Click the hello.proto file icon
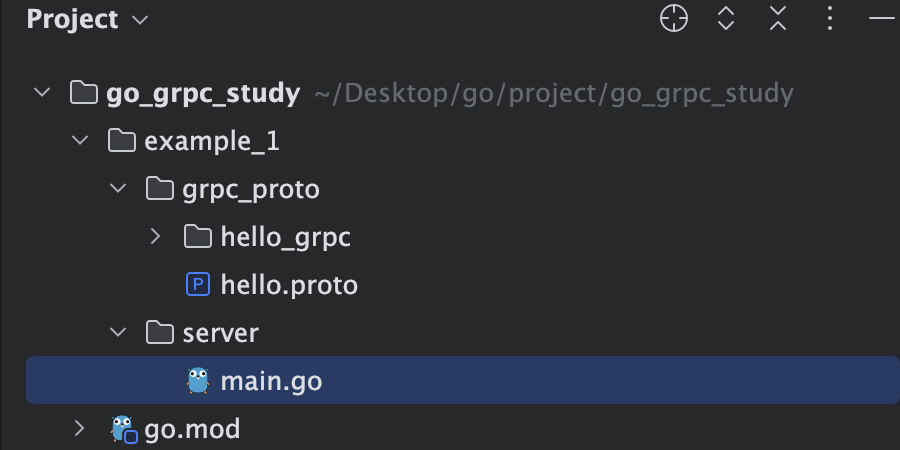This screenshot has height=450, width=900. (198, 285)
